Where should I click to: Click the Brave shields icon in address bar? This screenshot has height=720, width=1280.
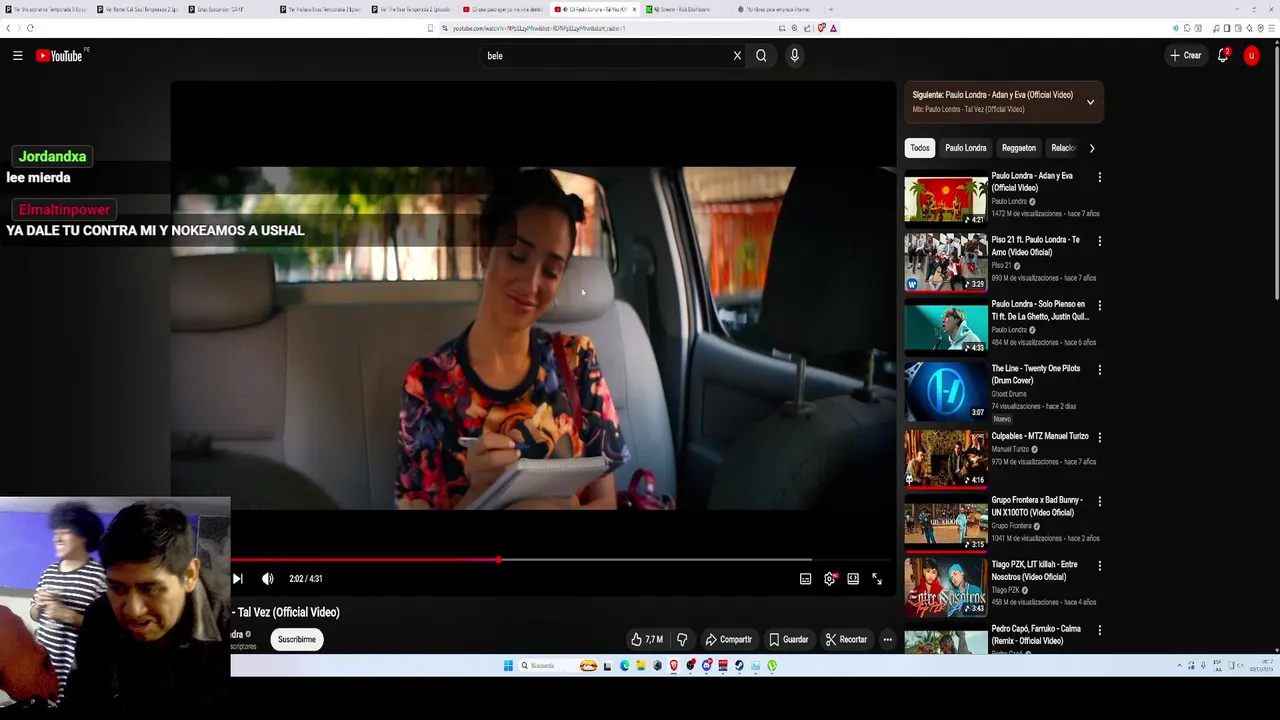click(x=821, y=28)
